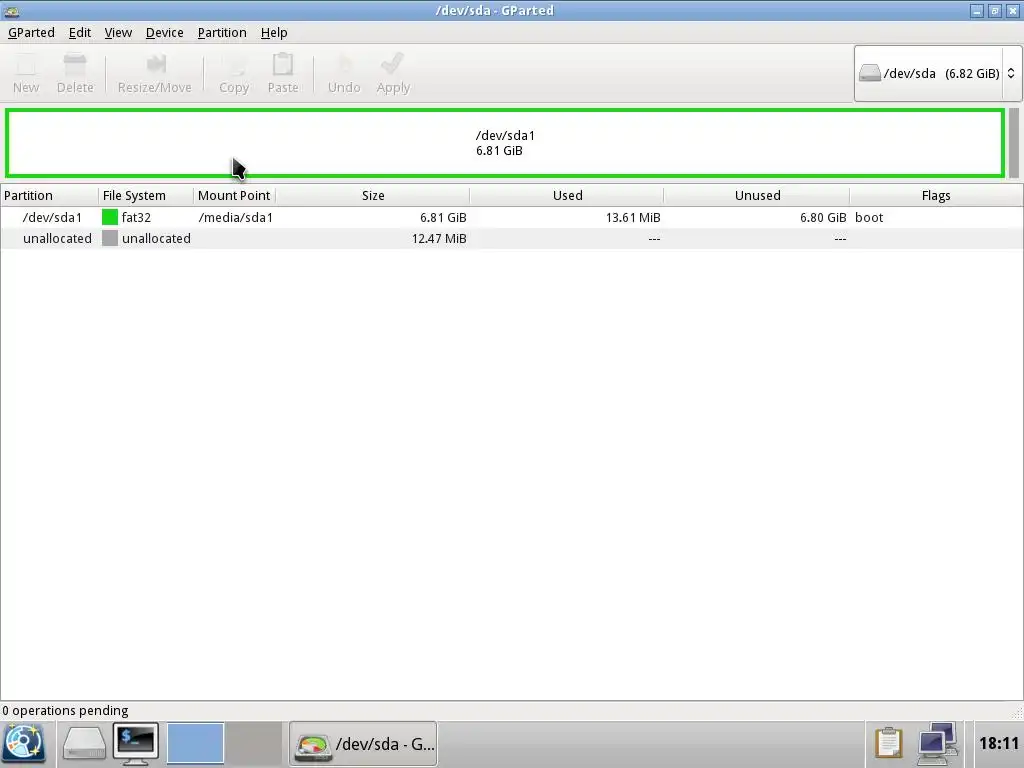The height and width of the screenshot is (768, 1024).
Task: Sort by the Mount Point column header
Action: point(234,195)
